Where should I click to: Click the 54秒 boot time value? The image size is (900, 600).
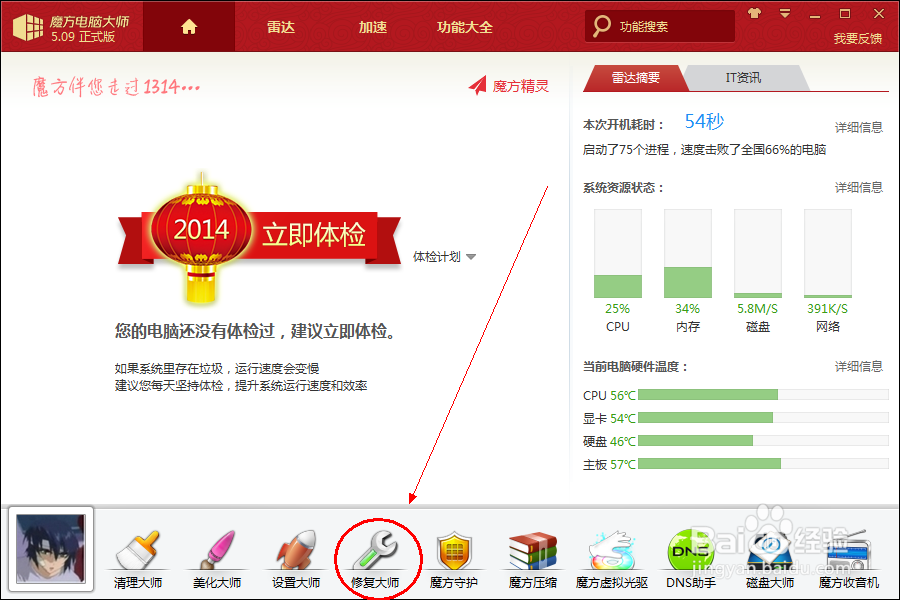[704, 121]
